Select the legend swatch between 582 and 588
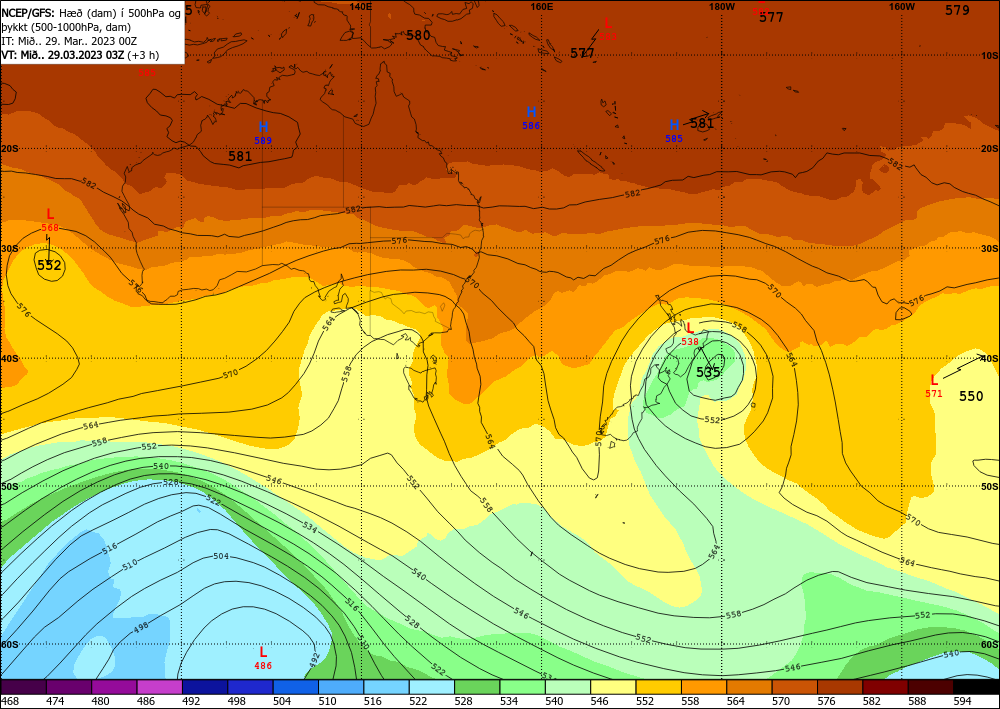The height and width of the screenshot is (709, 1000). [x=885, y=687]
